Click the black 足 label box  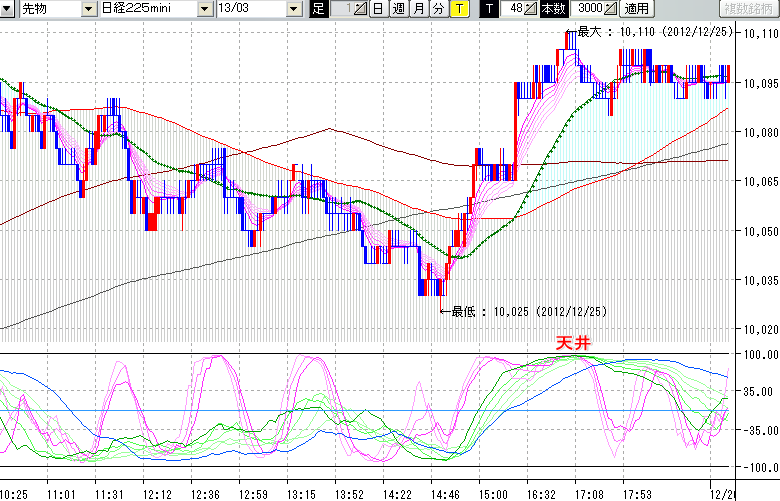click(318, 9)
